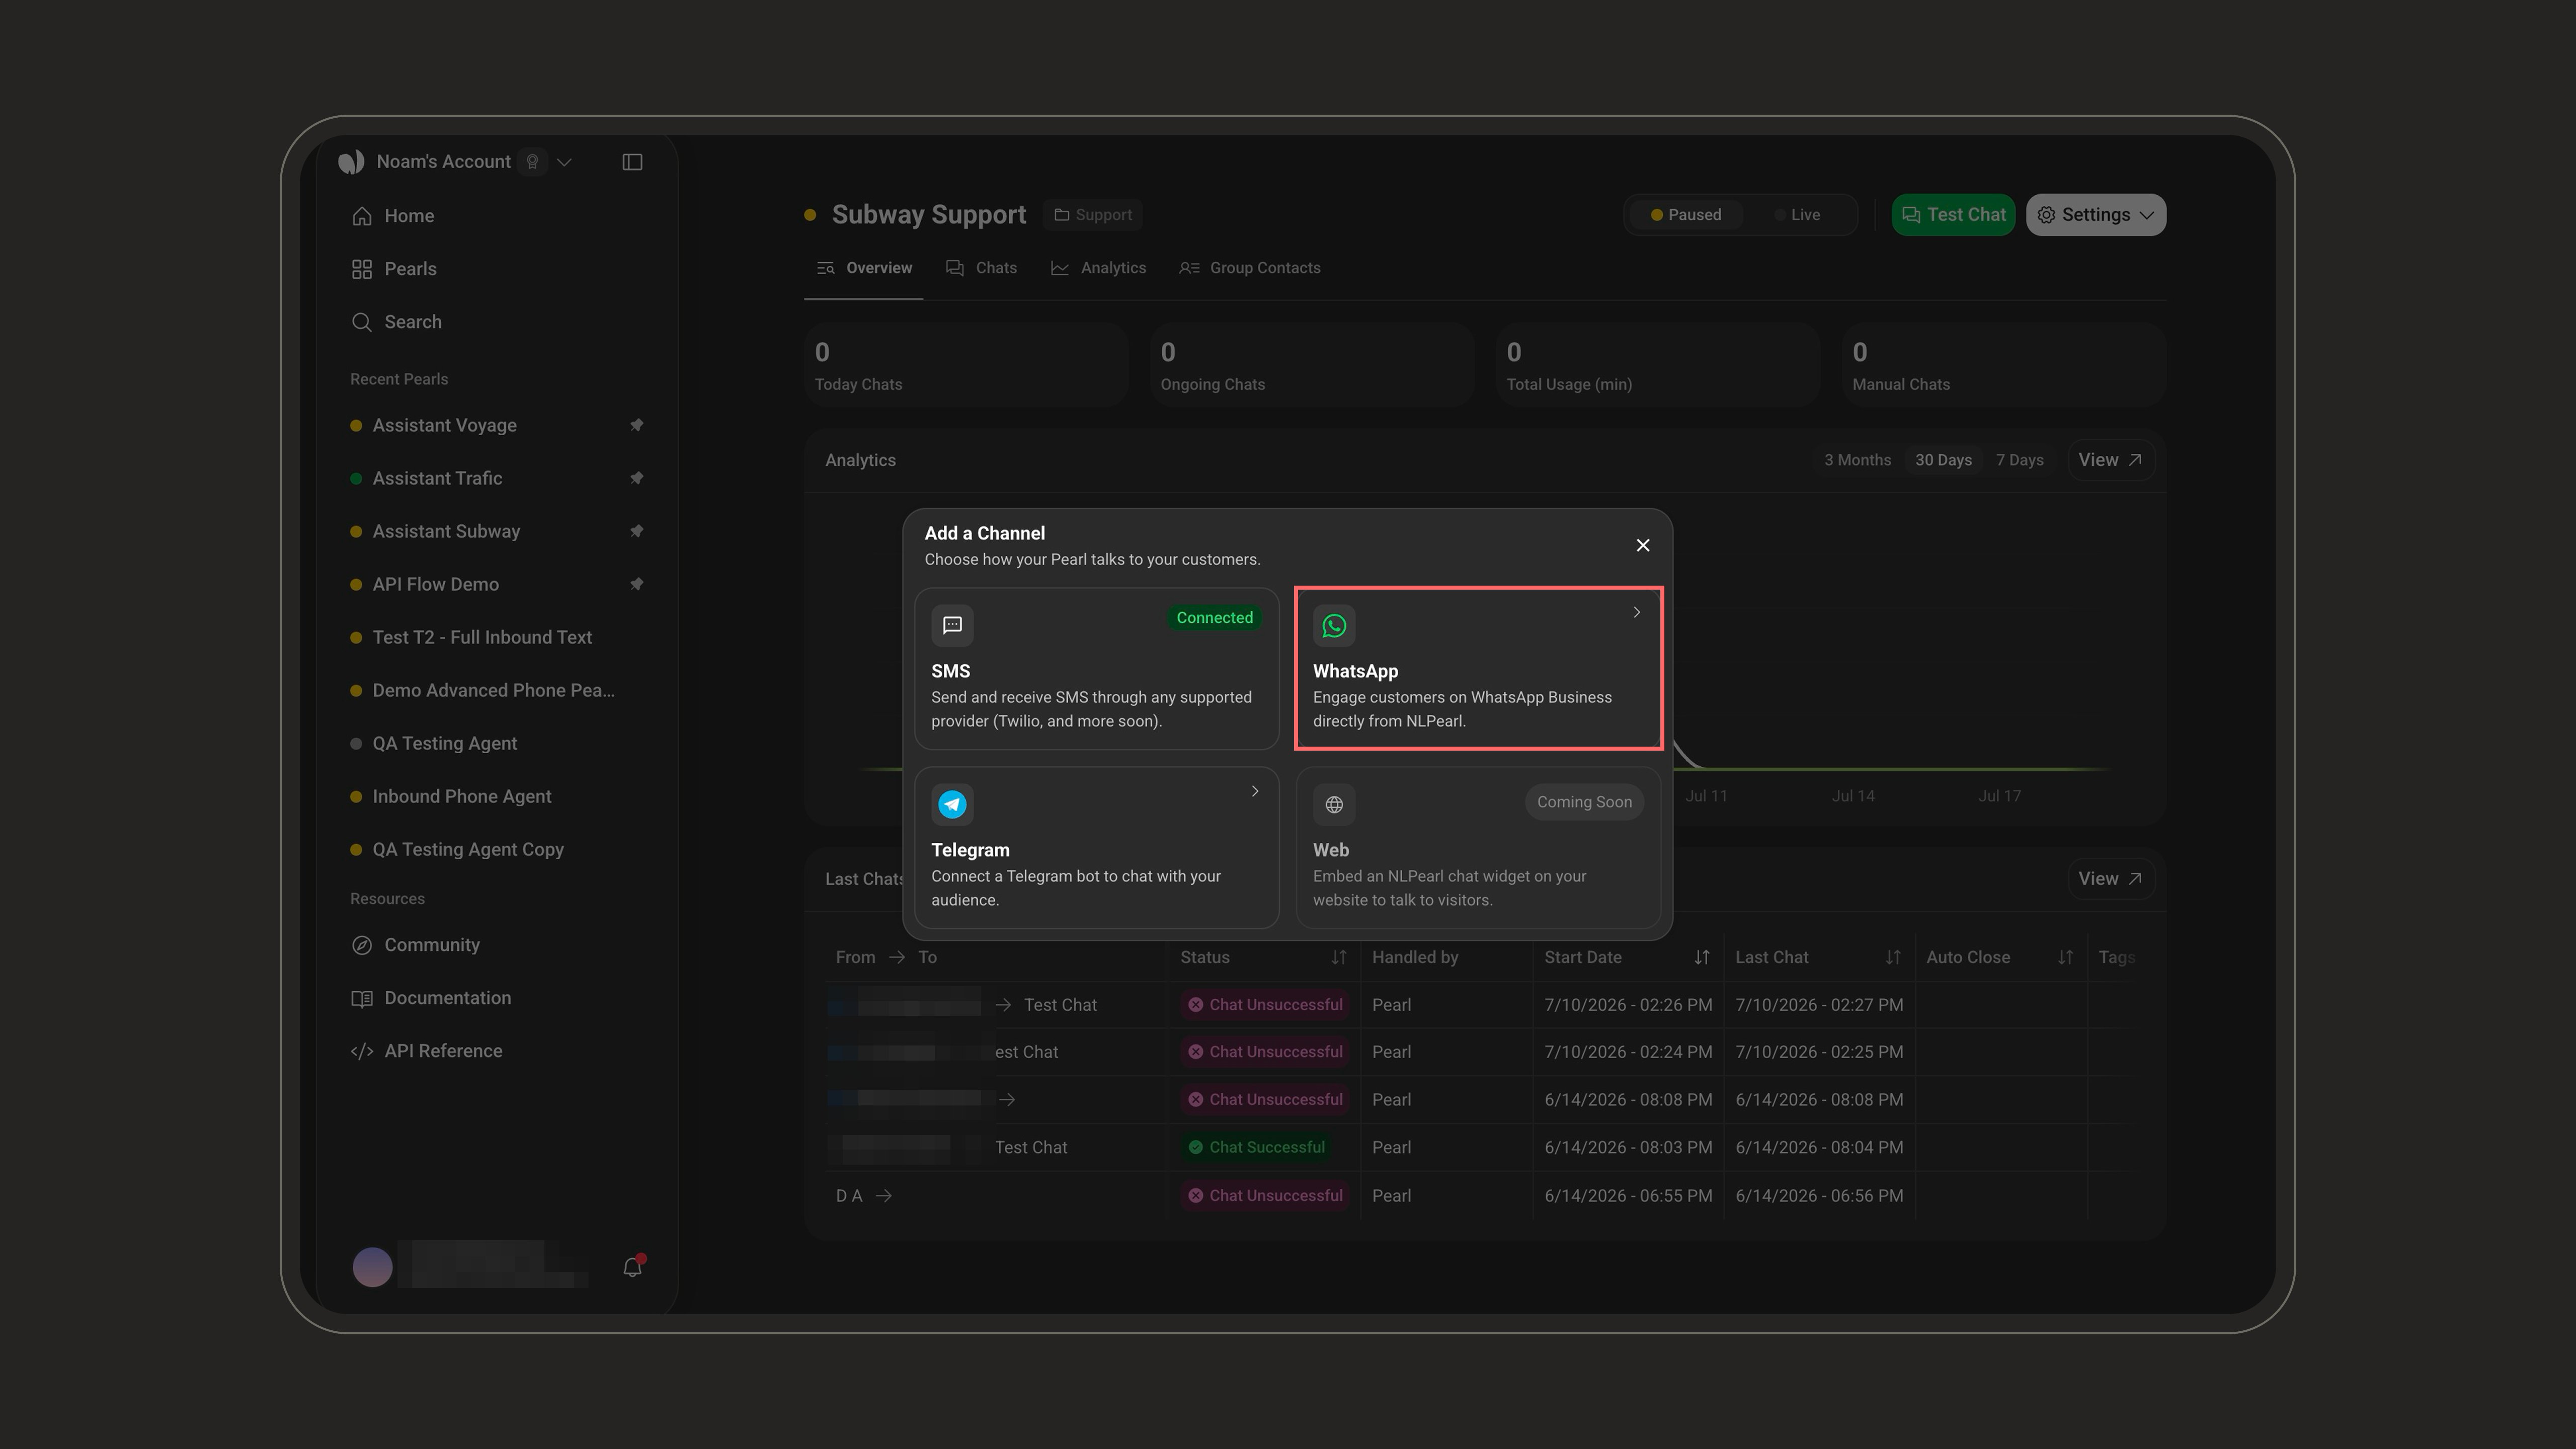Image resolution: width=2576 pixels, height=1449 pixels.
Task: Click View button in Last Chats panel
Action: tap(2110, 879)
